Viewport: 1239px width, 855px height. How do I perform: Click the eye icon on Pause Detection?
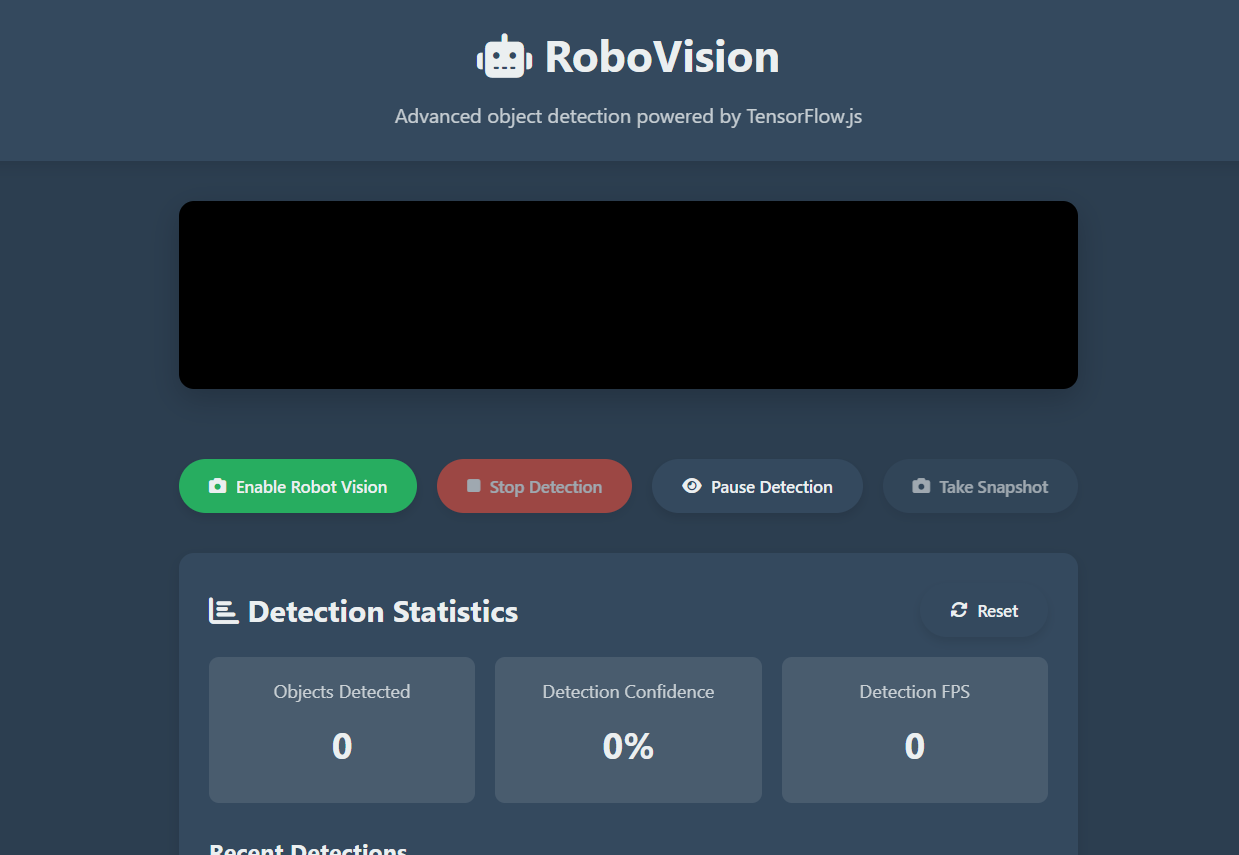pos(691,486)
